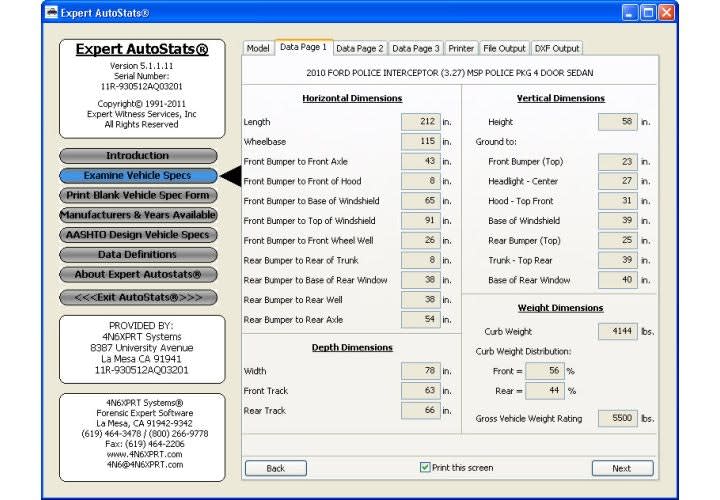The height and width of the screenshot is (500, 720).
Task: Click the Expert AutoStats title bar icon
Action: [53, 13]
